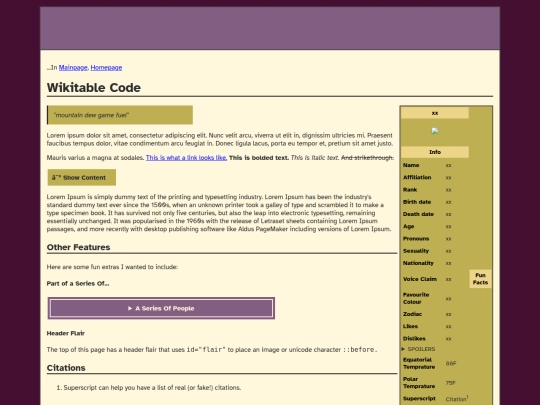Click the Wikitable Code page heading
The image size is (540, 405).
(94, 87)
